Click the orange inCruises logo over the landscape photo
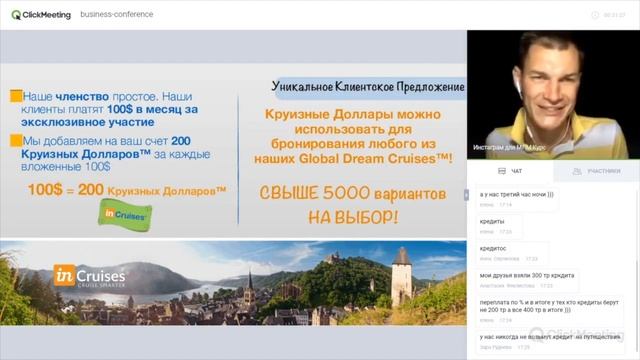The width and height of the screenshot is (640, 360). pos(89,276)
